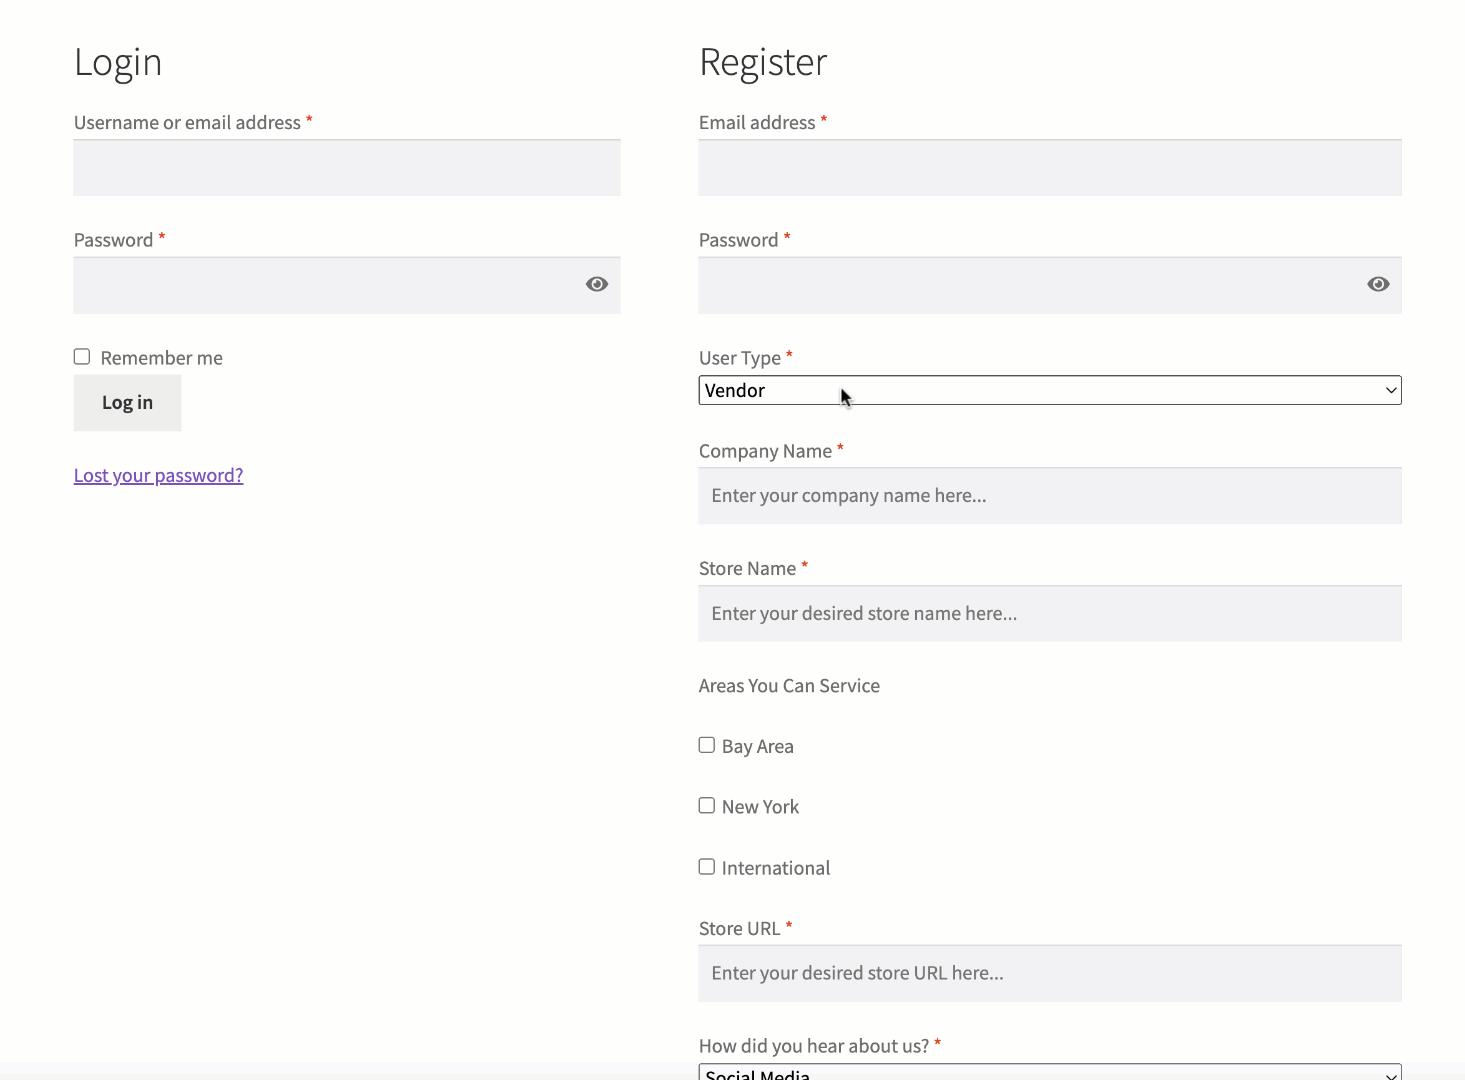Click into the Store URL field
This screenshot has width=1465, height=1080.
pyautogui.click(x=1050, y=973)
